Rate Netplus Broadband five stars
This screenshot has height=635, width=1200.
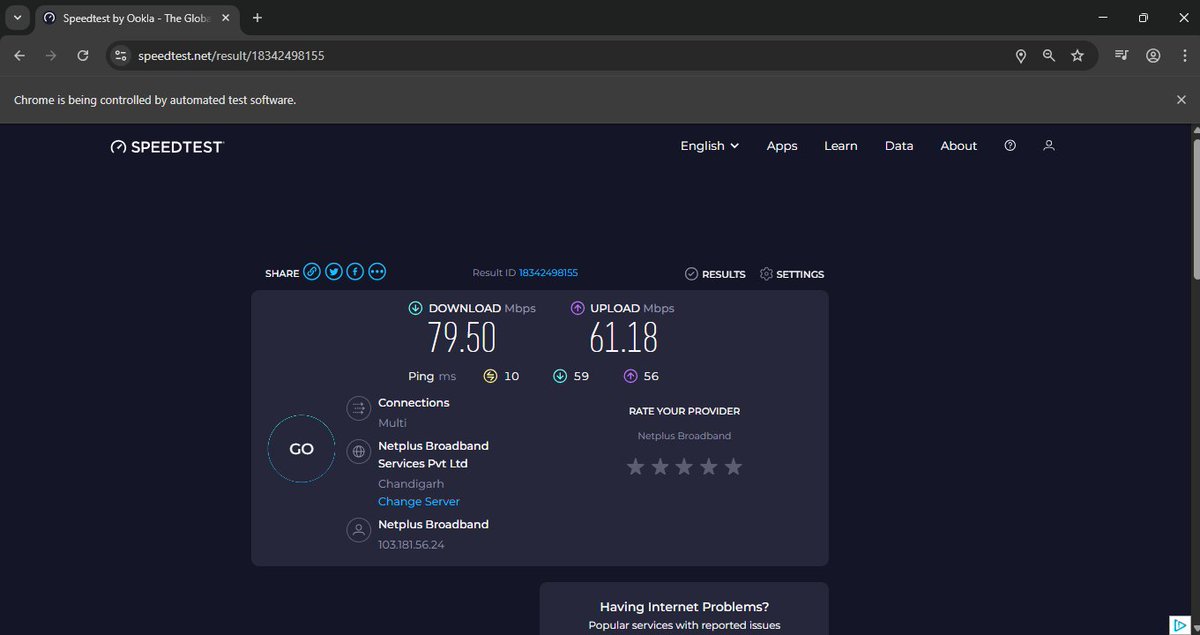click(732, 466)
